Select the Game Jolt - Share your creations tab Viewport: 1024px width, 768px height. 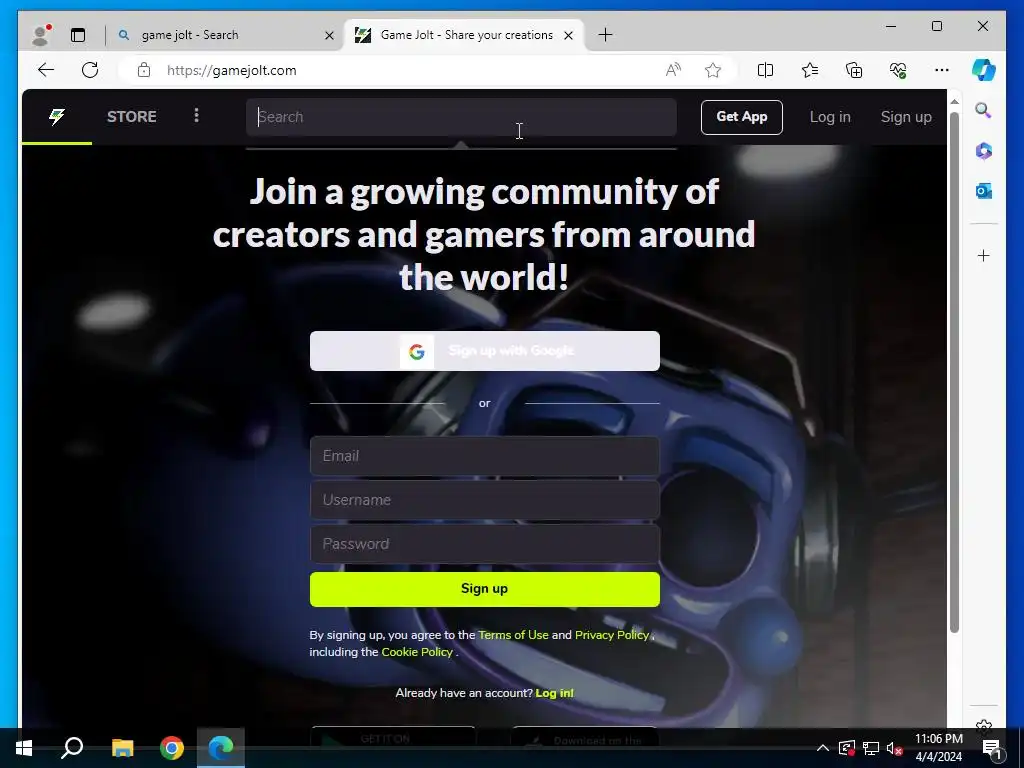pyautogui.click(x=465, y=35)
